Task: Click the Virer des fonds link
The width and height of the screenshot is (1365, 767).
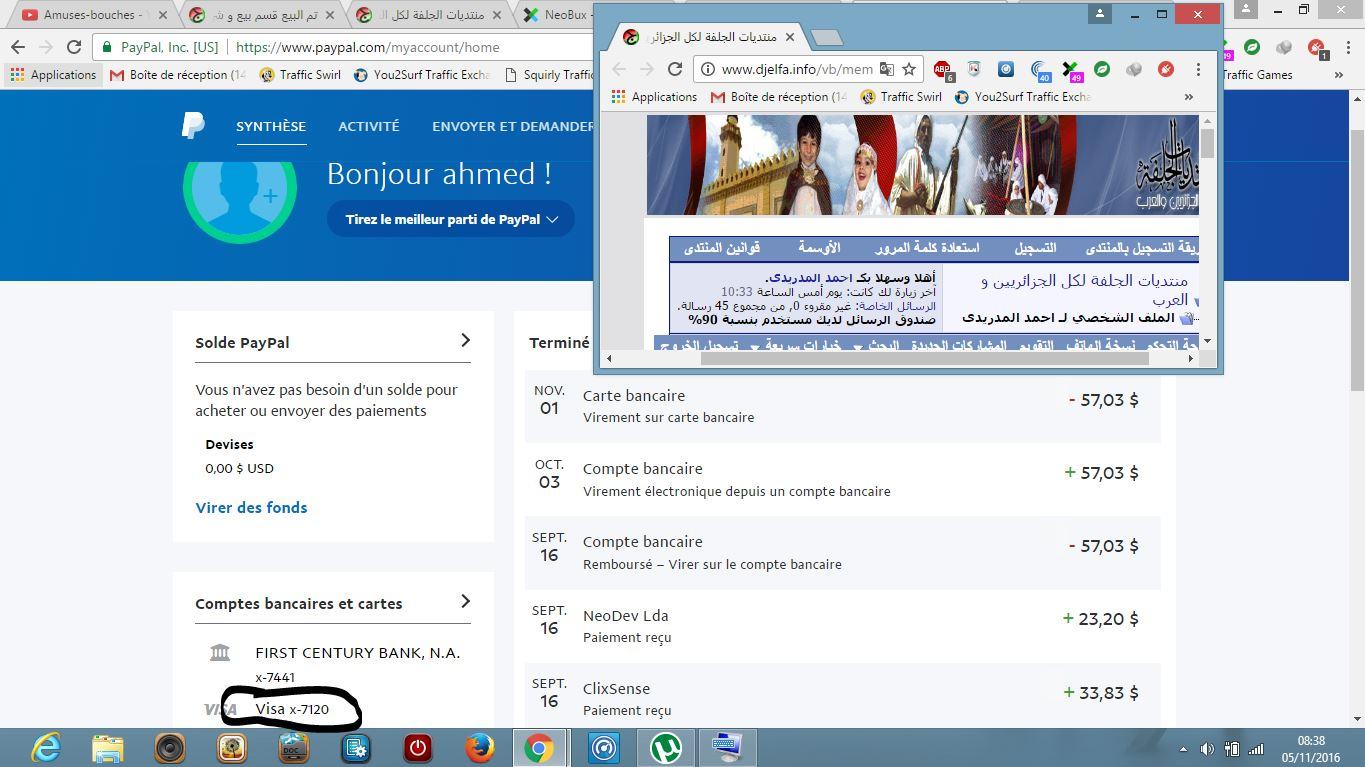Action: coord(251,507)
